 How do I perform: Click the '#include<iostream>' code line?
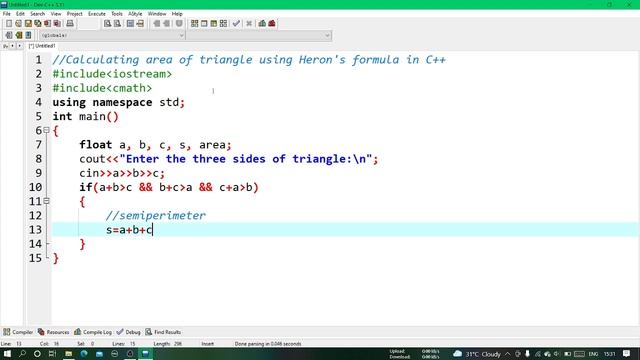pyautogui.click(x=112, y=74)
